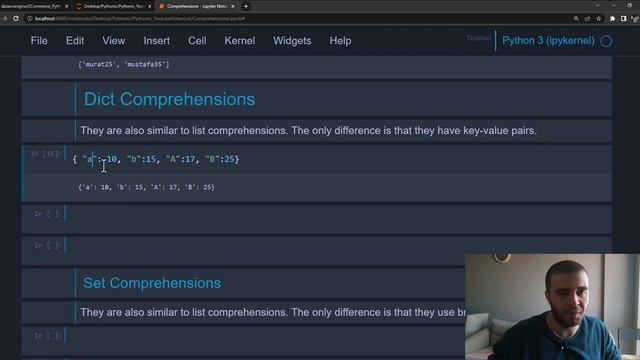Open the Cell menu
Viewport: 640px width, 360px height.
pos(197,41)
